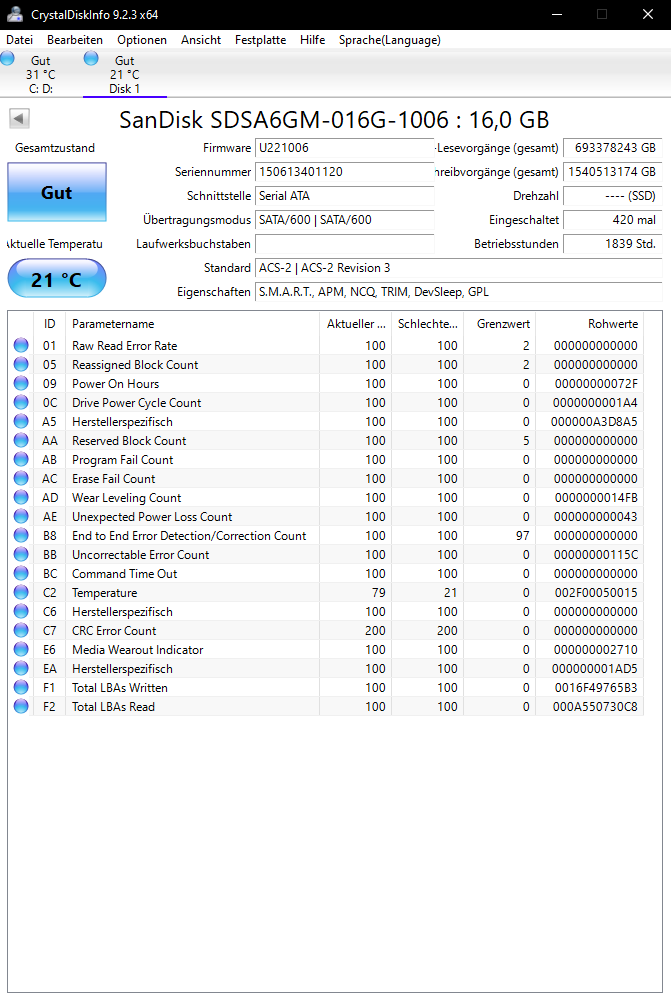Click status icon of Raw Read Error Rate
Screen dimensions: 671x1001
21,345
